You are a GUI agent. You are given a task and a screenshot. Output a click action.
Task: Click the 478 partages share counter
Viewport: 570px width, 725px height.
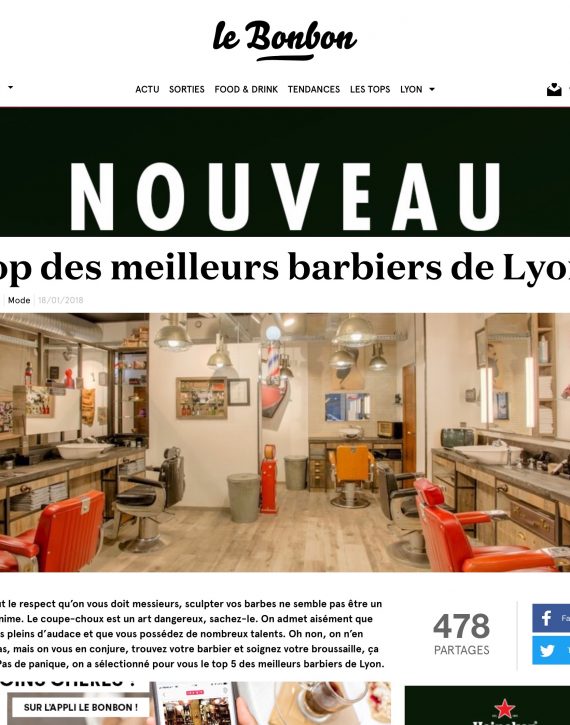(x=461, y=634)
